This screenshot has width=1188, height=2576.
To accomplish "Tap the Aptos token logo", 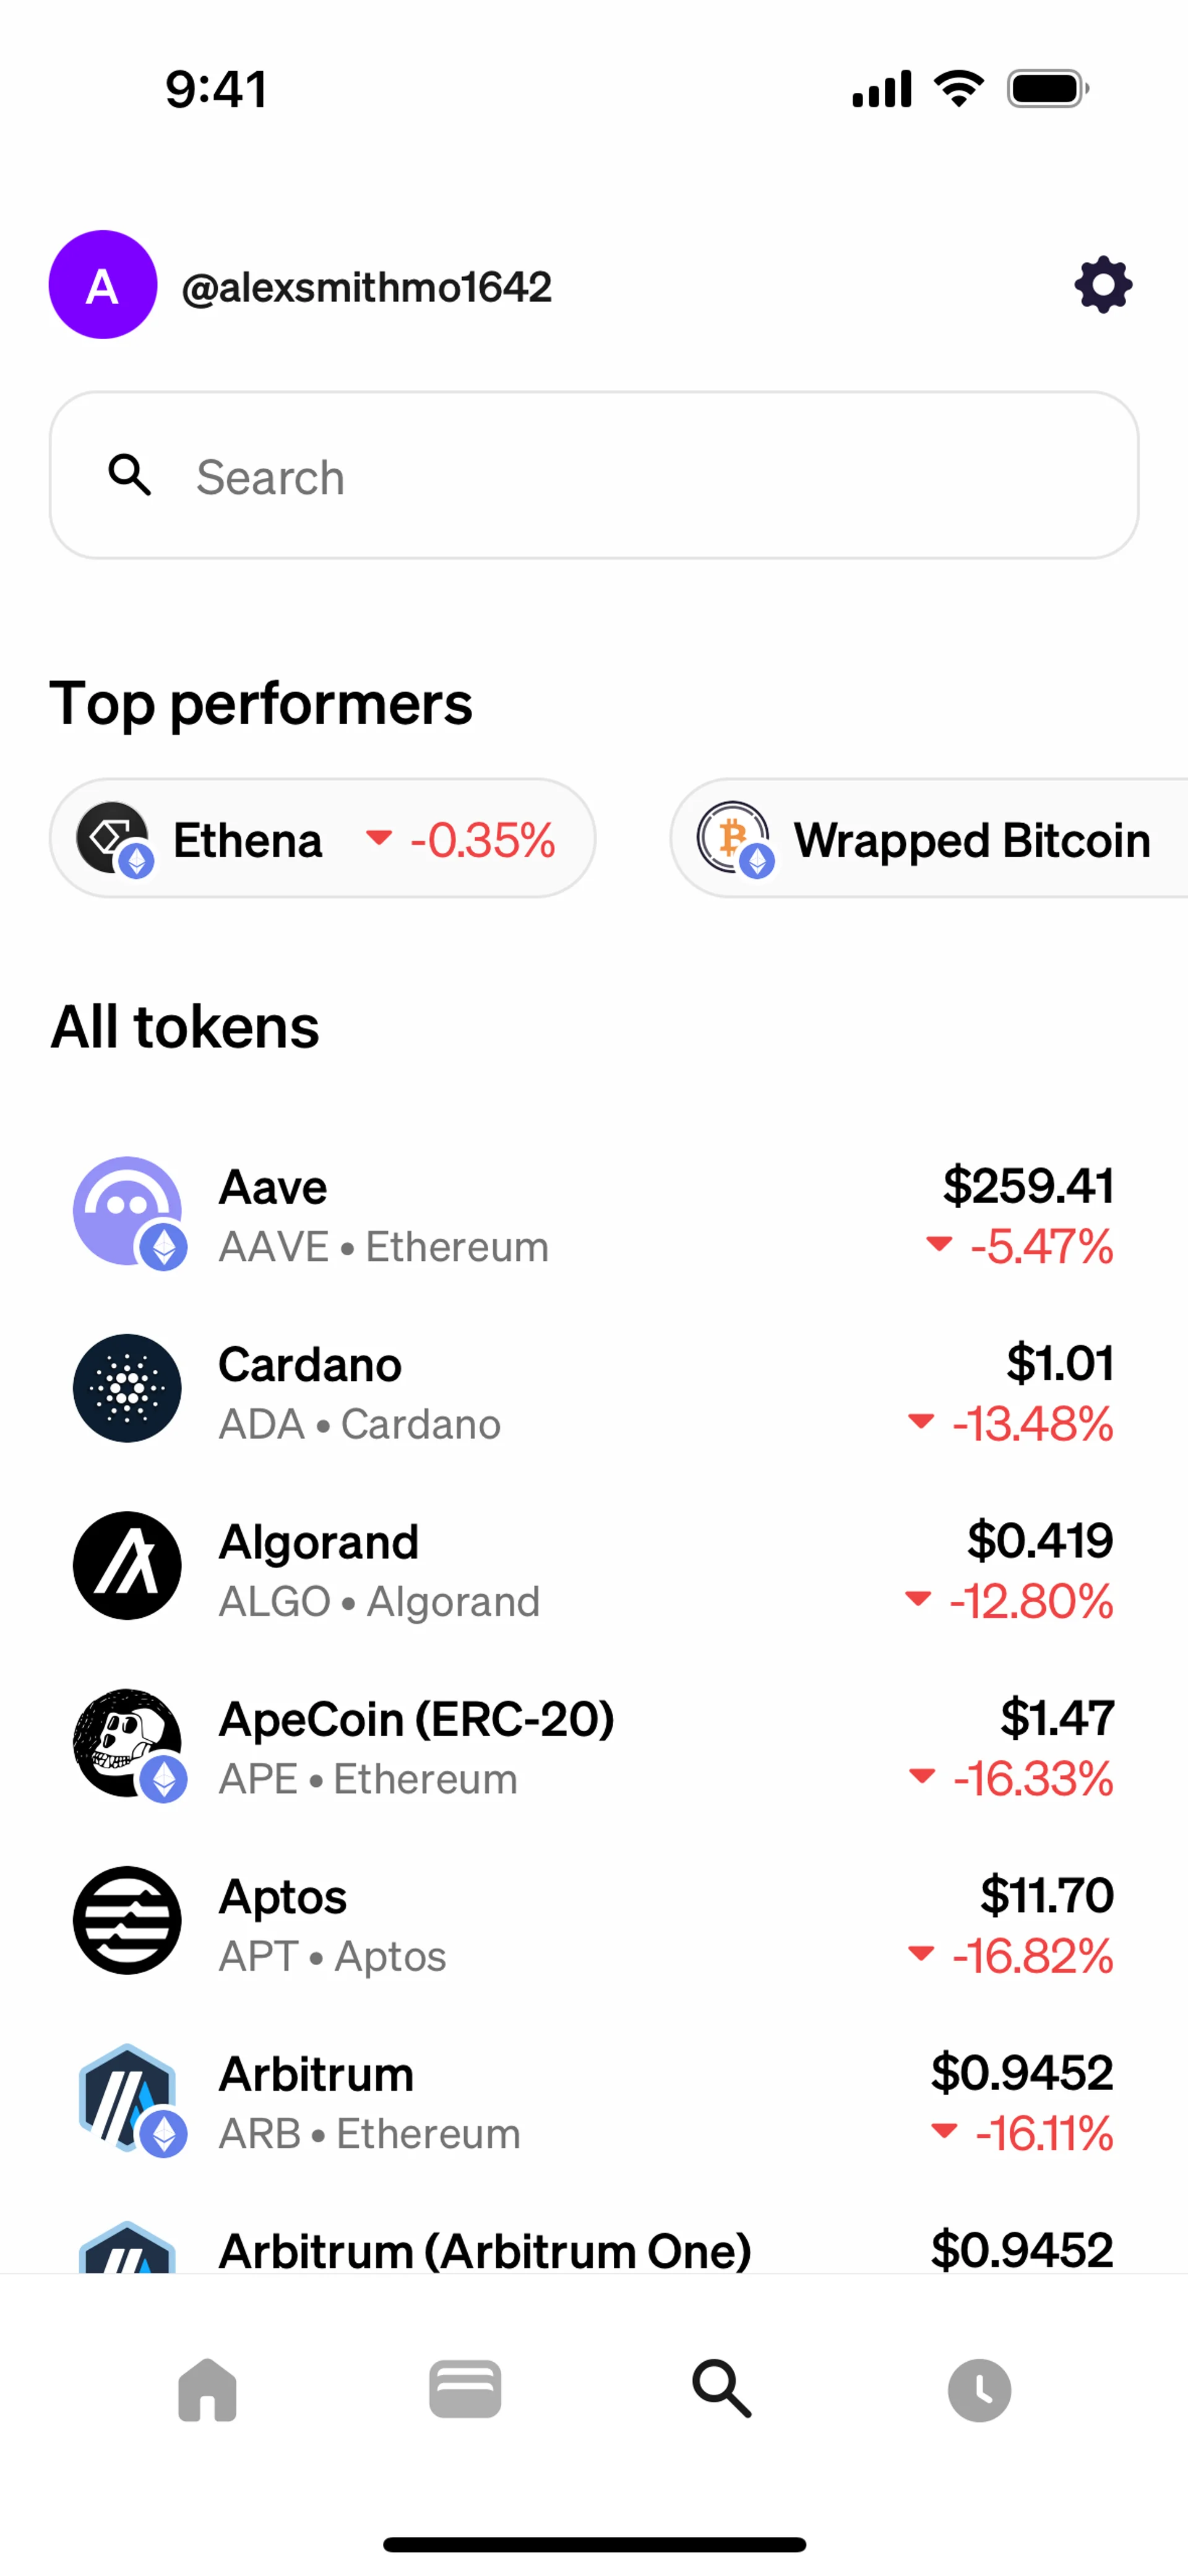I will coord(127,1920).
